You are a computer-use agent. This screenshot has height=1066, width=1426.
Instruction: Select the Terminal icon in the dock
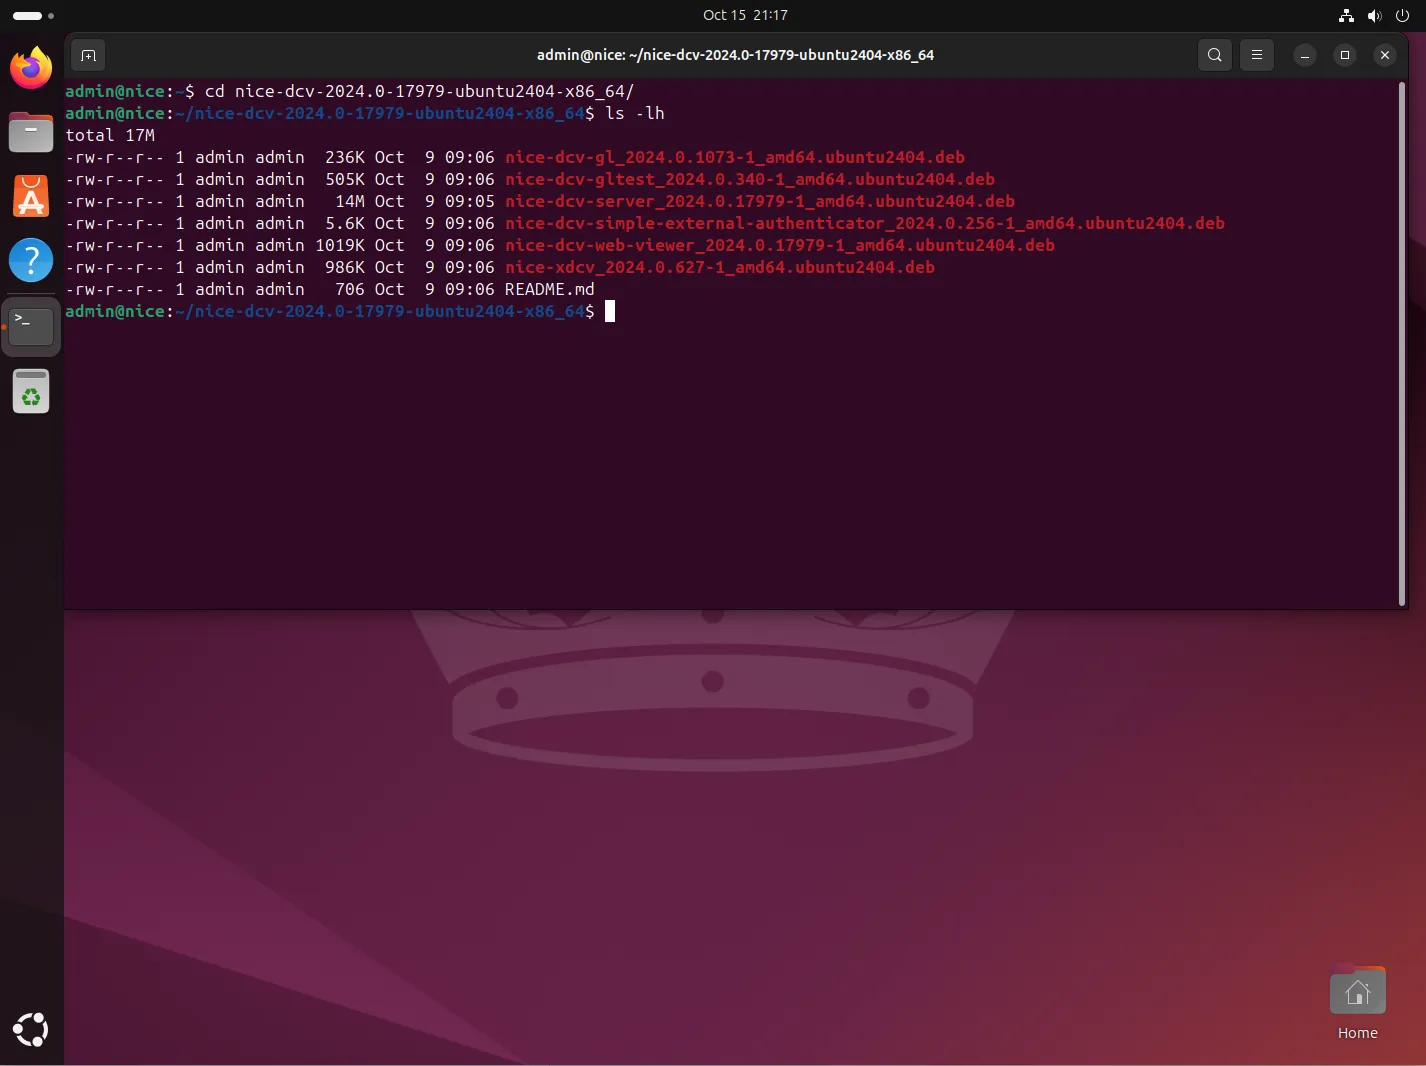[x=31, y=325]
